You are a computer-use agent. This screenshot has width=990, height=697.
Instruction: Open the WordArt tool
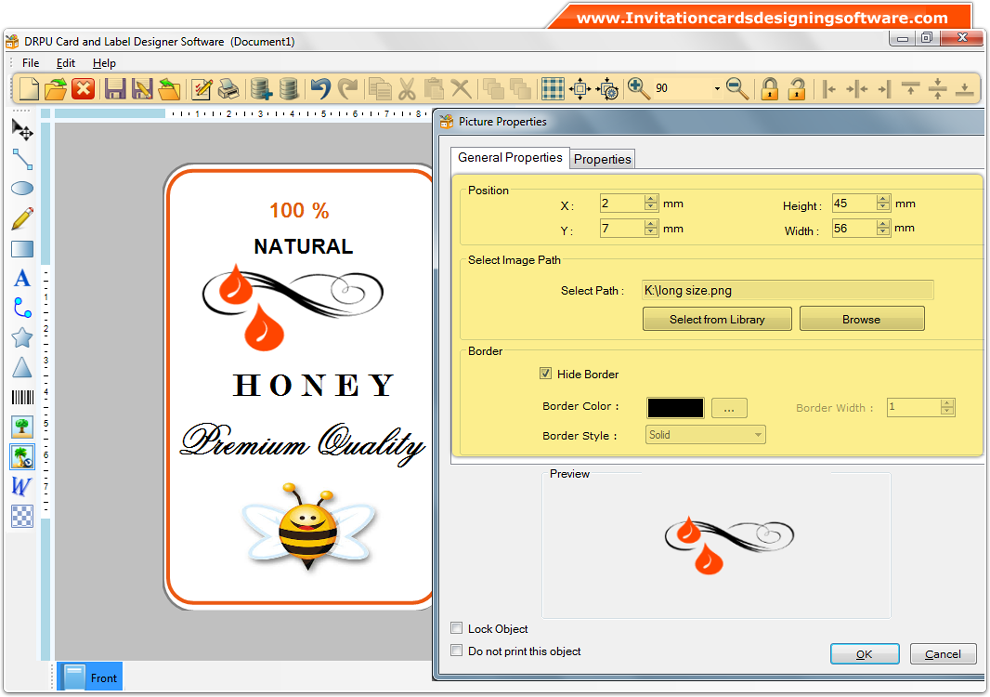(x=22, y=487)
